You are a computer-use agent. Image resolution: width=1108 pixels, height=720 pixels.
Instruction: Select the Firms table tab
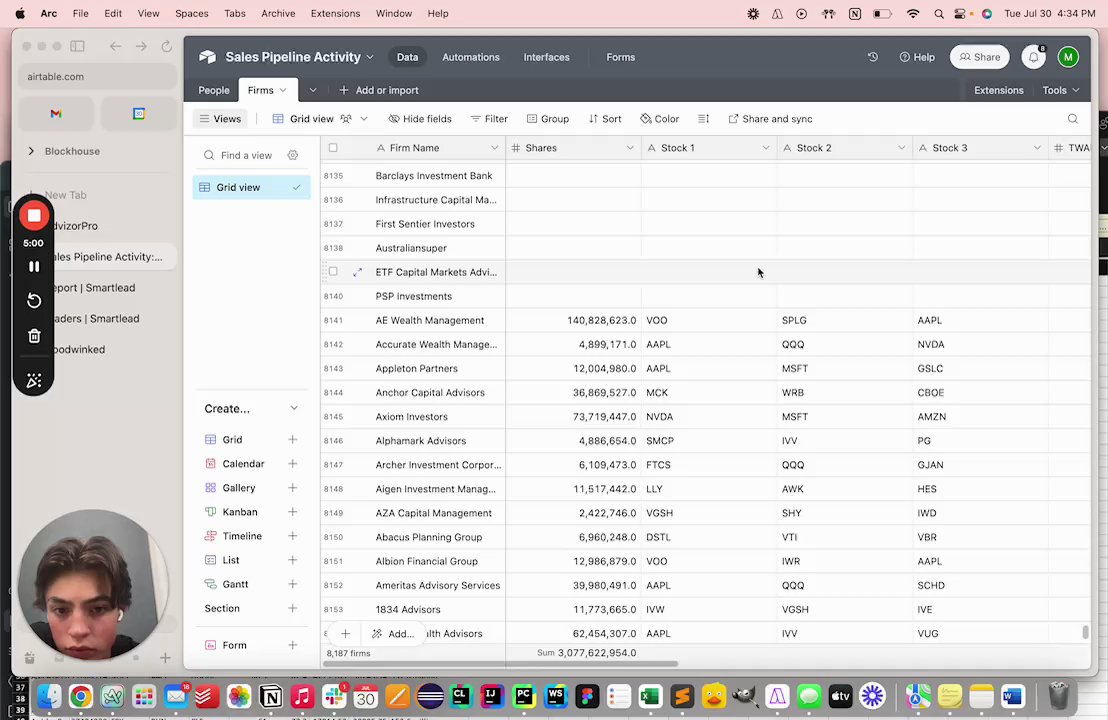tap(267, 90)
